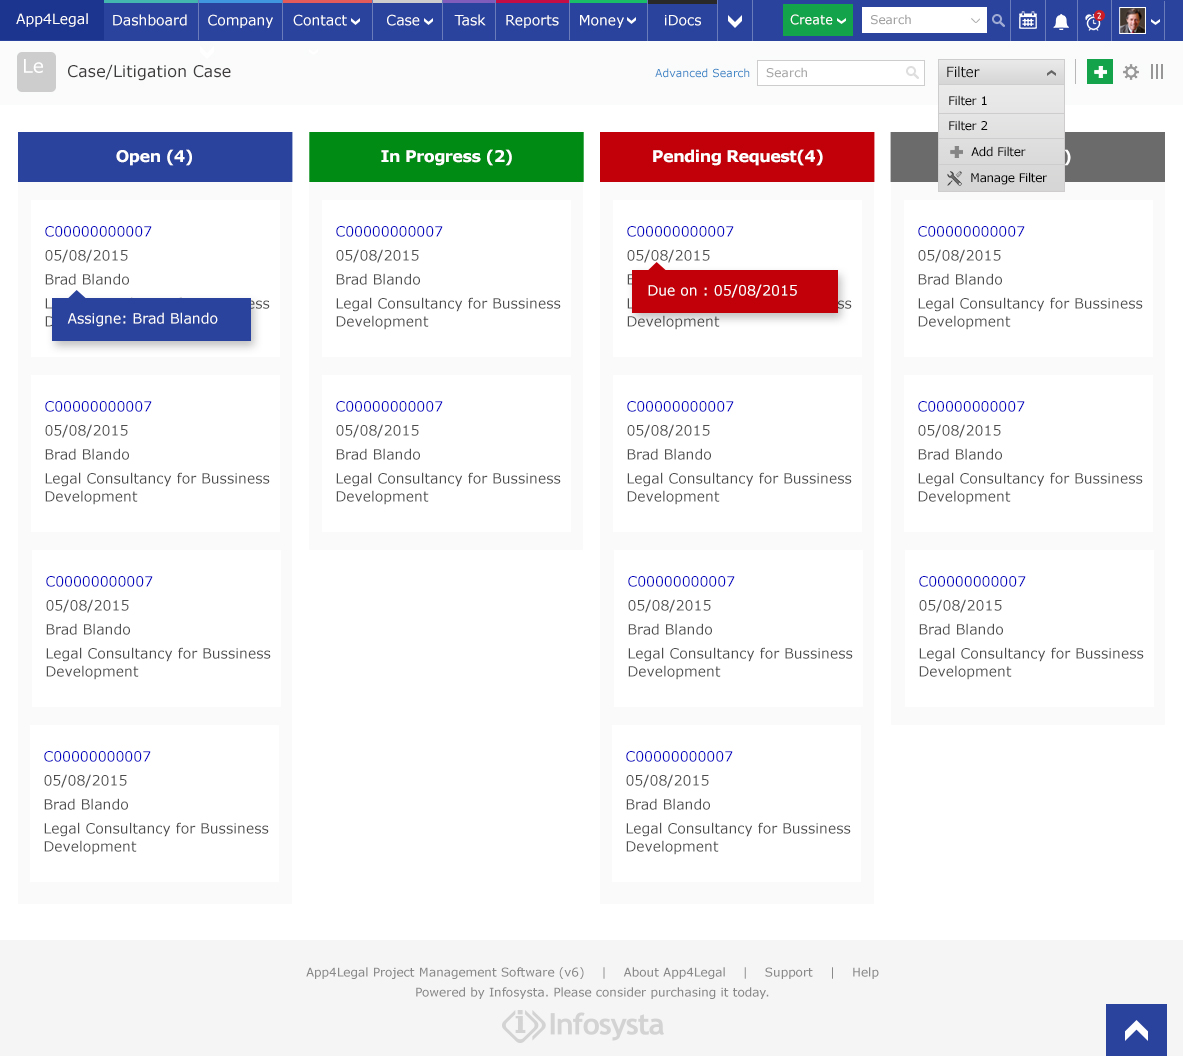
Task: Expand the Contact menu
Action: pos(327,20)
